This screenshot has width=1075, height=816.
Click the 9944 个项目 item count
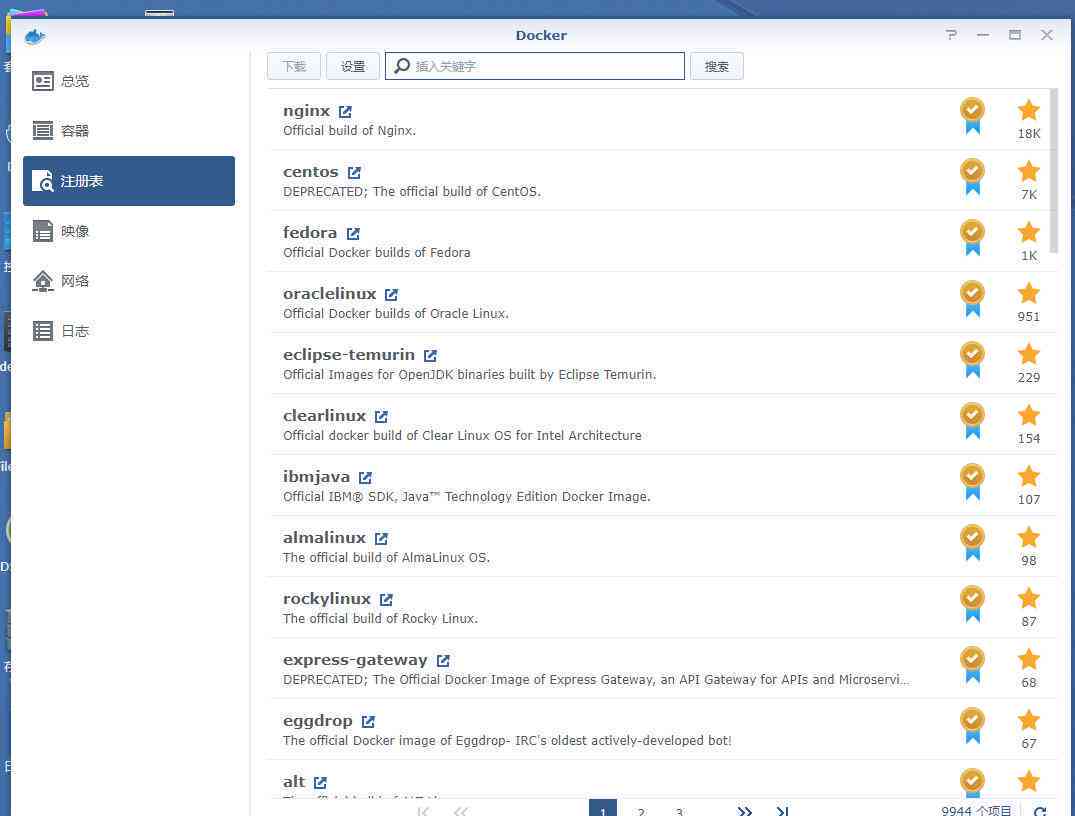(x=976, y=811)
